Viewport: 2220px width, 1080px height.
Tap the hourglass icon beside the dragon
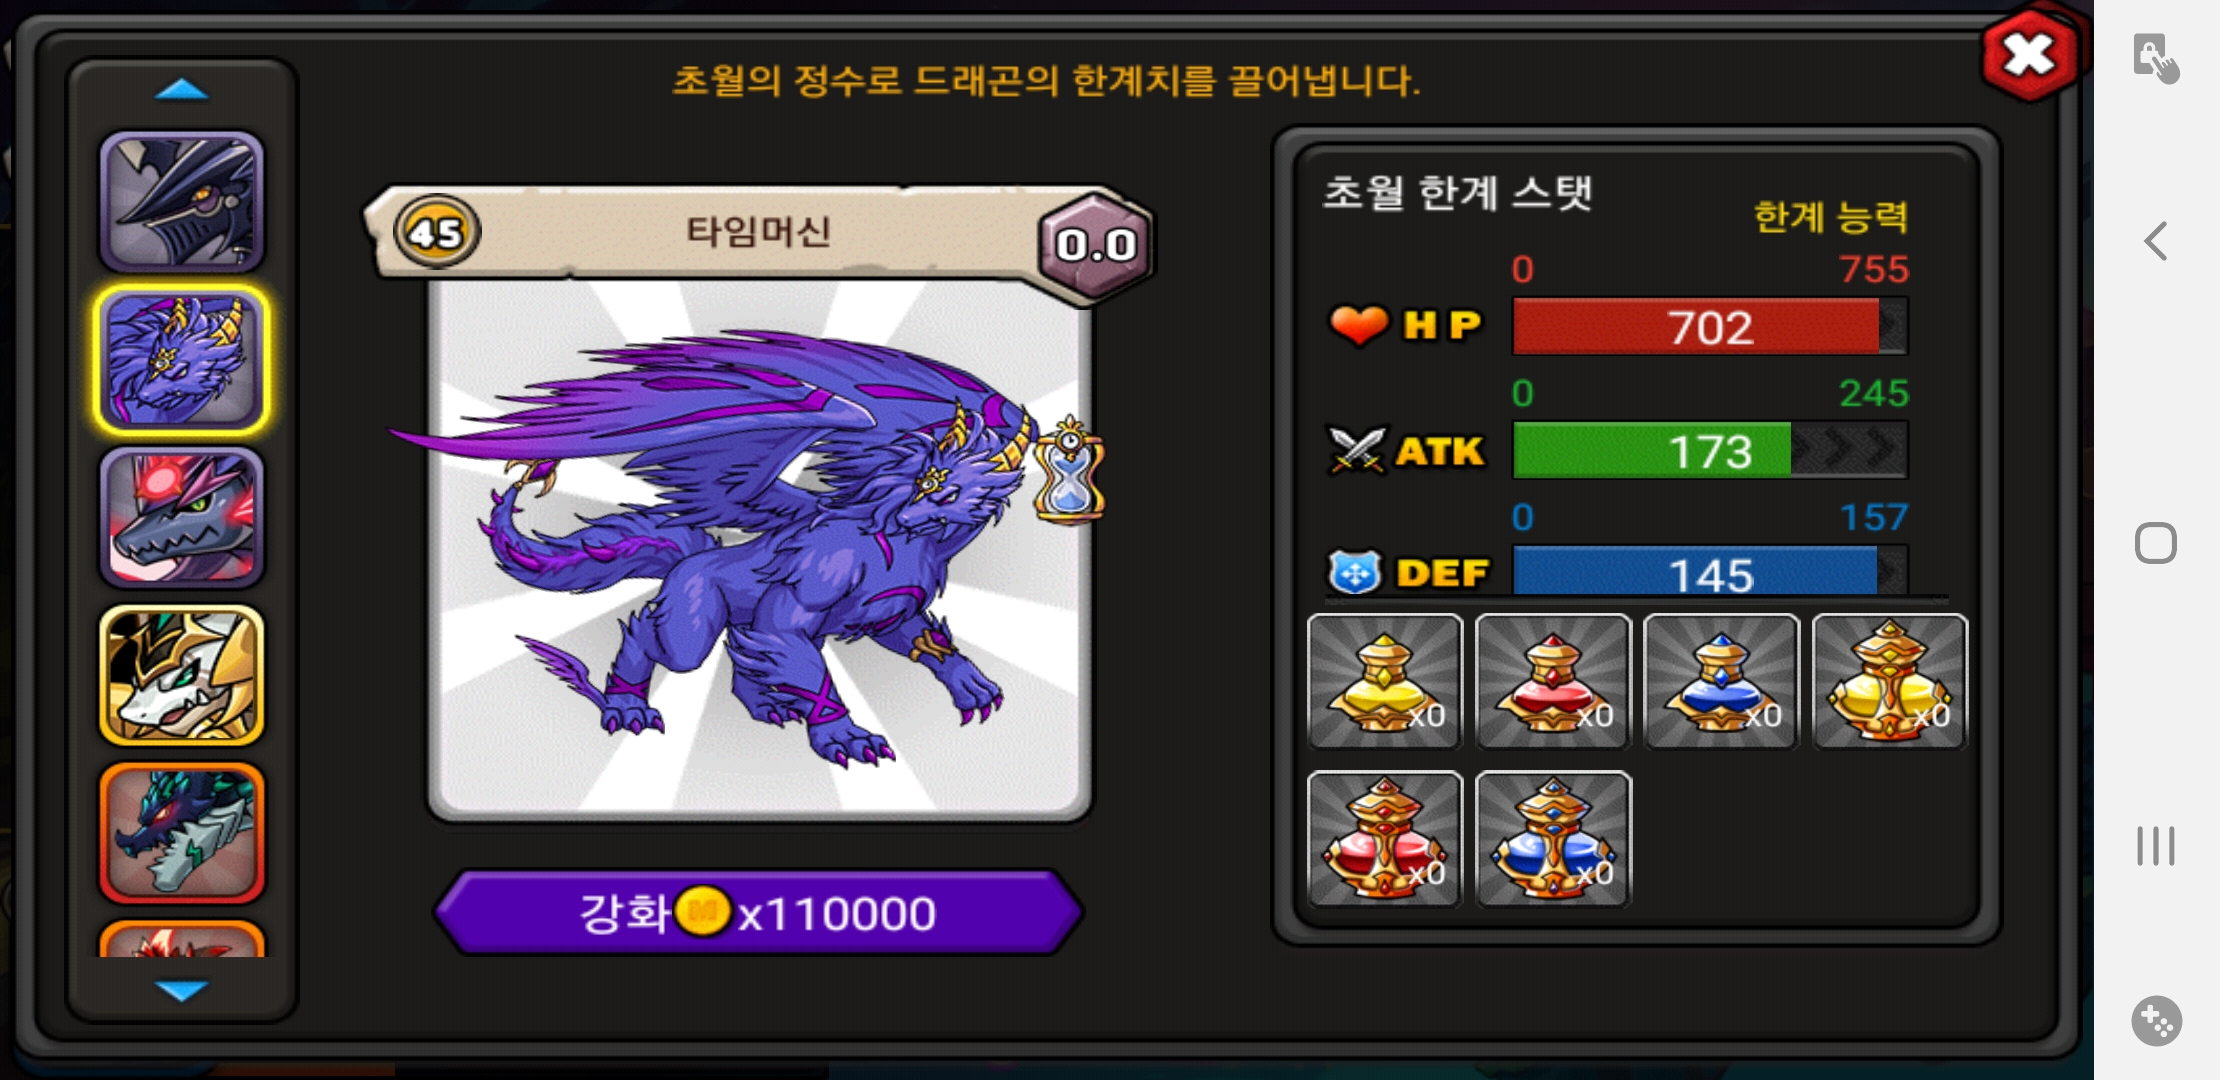click(x=1069, y=470)
